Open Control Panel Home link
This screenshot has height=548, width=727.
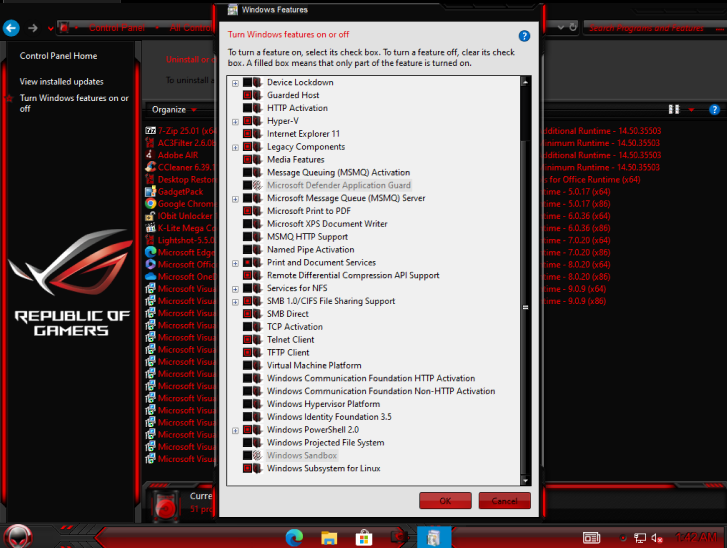coord(58,56)
